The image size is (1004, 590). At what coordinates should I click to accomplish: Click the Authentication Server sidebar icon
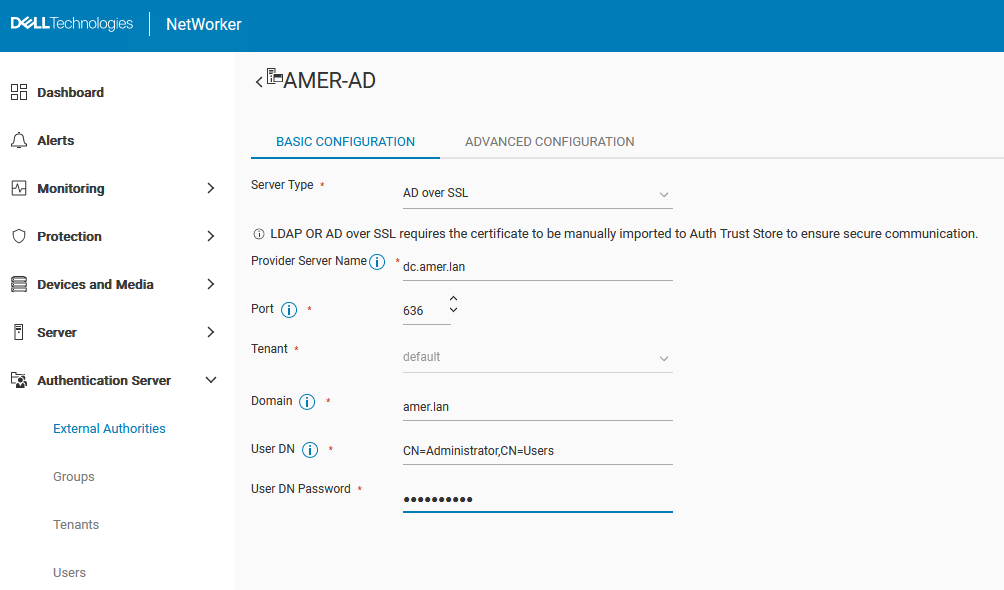click(18, 379)
